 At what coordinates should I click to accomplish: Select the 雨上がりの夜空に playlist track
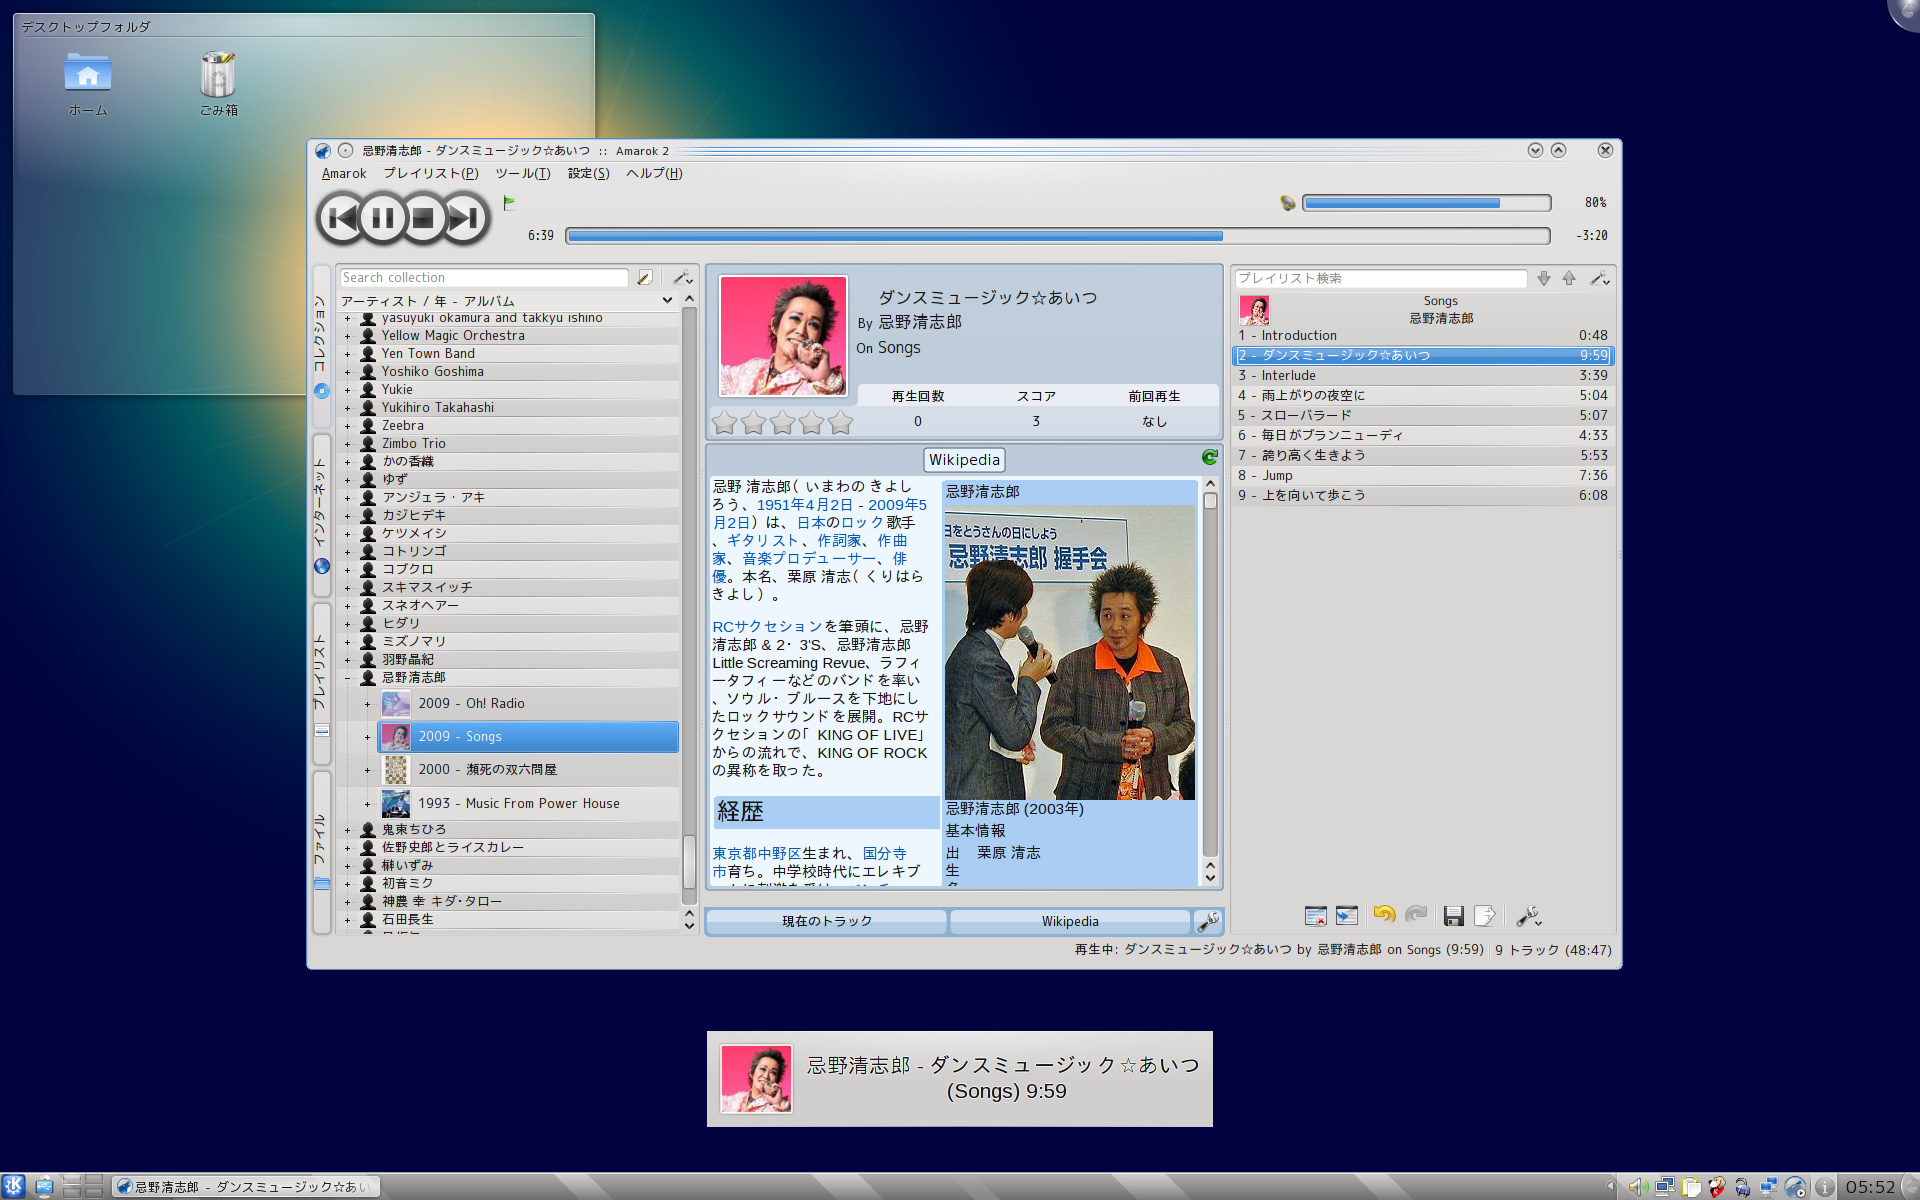(x=1423, y=396)
